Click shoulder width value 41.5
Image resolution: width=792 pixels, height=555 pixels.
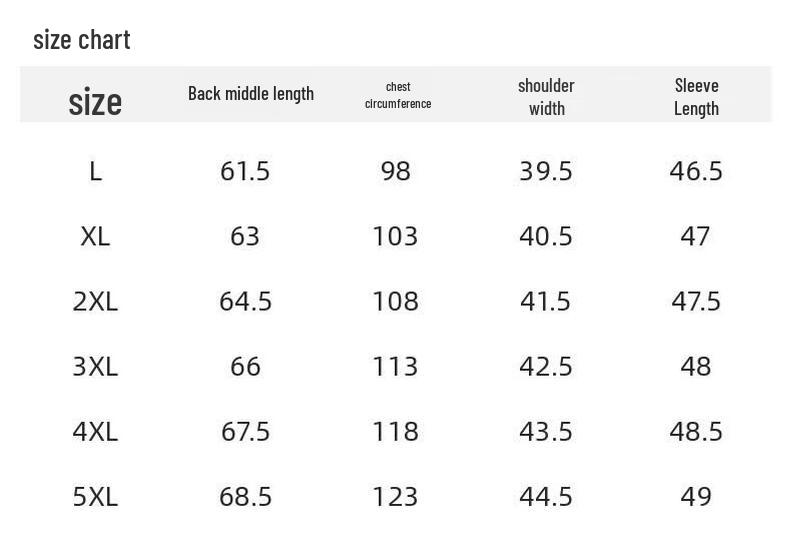pyautogui.click(x=546, y=301)
